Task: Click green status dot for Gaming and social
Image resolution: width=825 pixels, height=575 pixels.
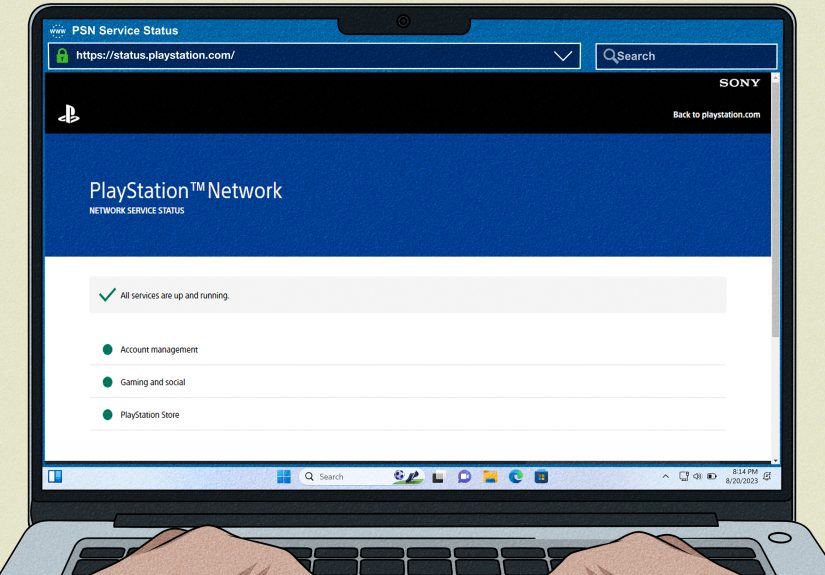Action: click(x=107, y=382)
